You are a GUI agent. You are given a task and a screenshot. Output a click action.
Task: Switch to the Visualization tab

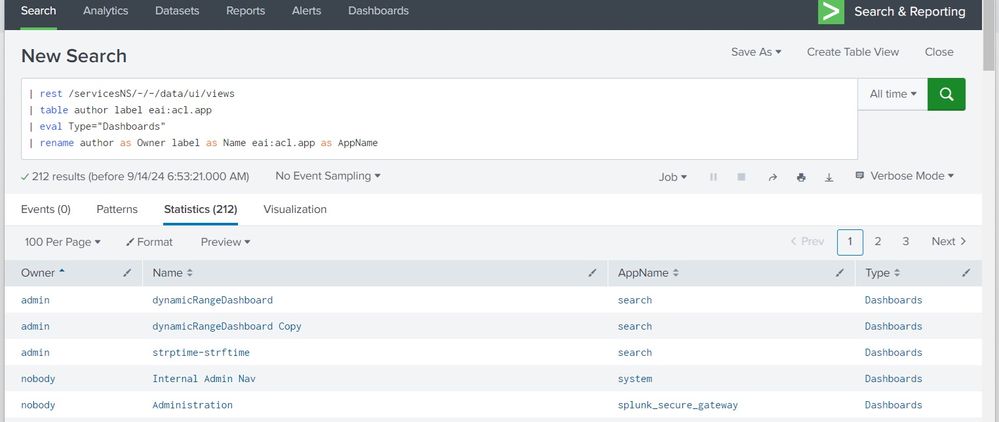295,210
